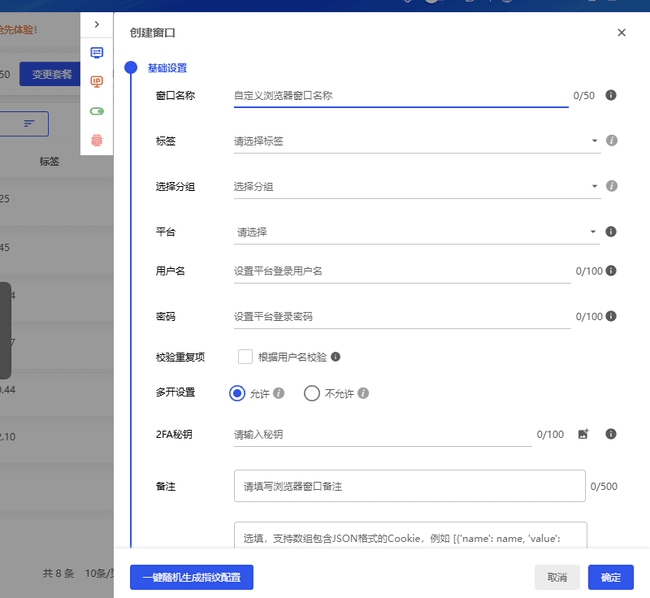This screenshot has height=598, width=650.
Task: Open the 平台 请选择 dropdown
Action: 417,232
